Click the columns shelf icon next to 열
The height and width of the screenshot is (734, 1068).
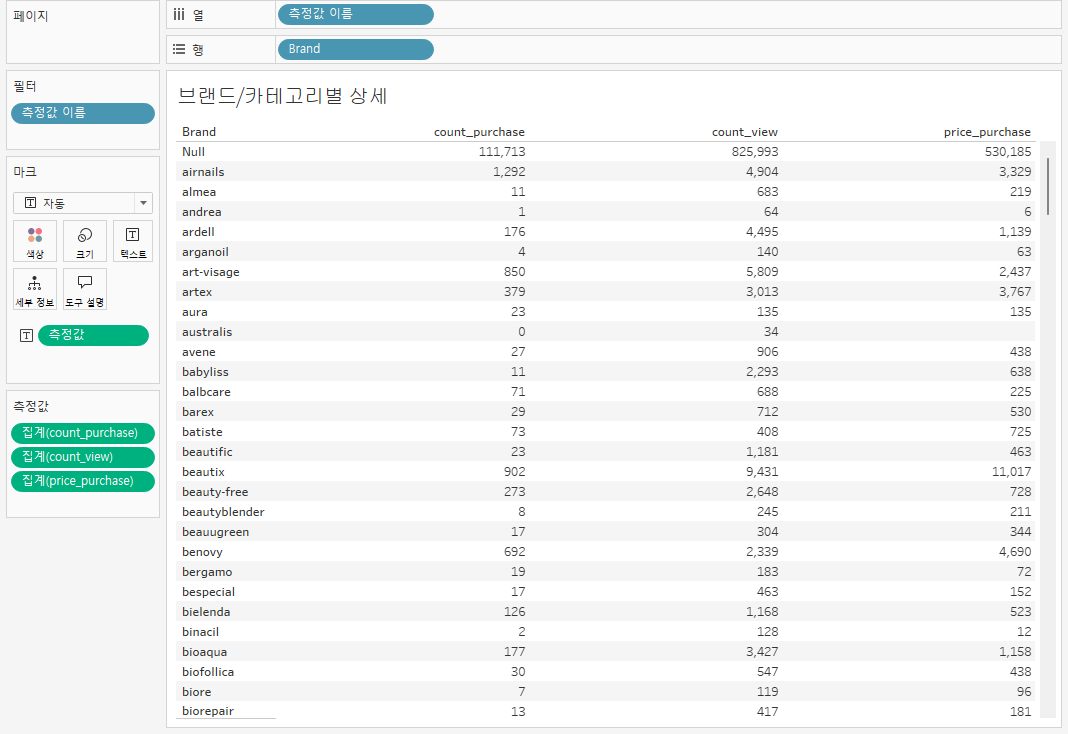pos(178,14)
